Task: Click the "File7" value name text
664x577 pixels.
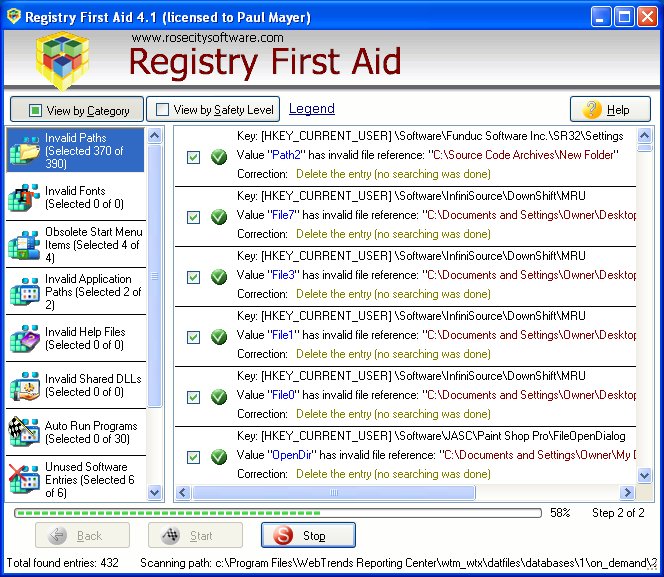Action: (x=283, y=215)
